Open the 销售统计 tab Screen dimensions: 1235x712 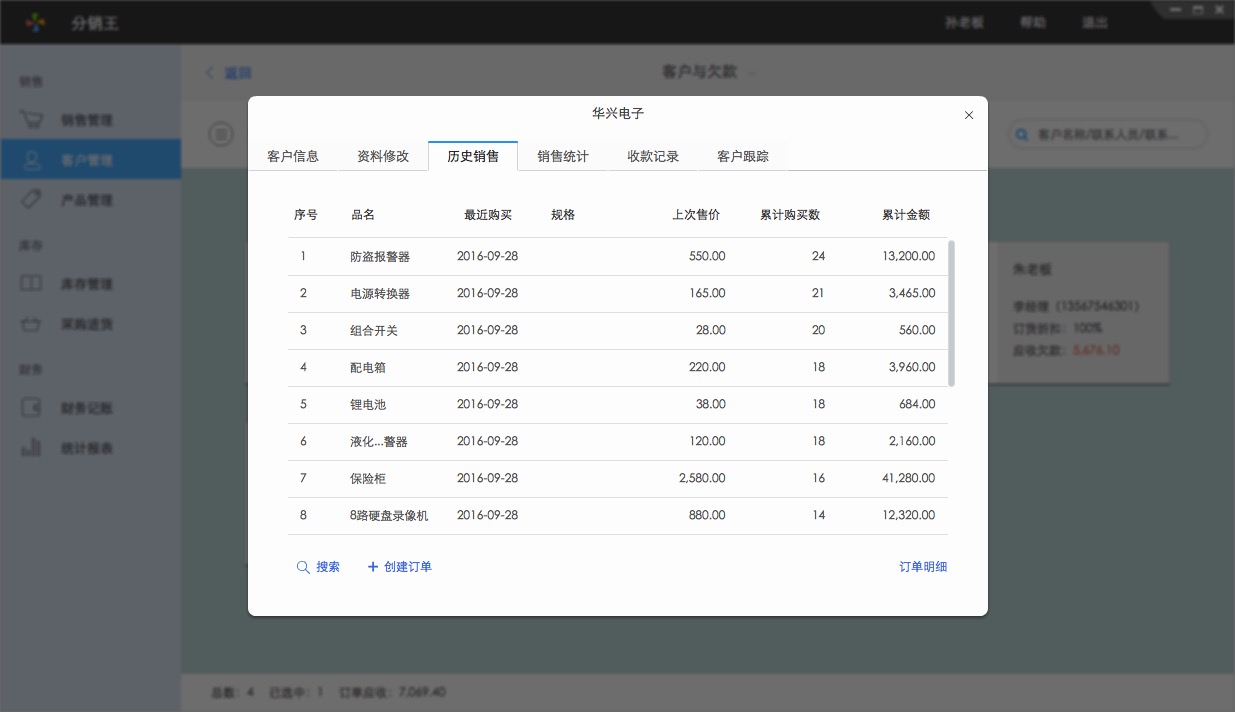click(x=563, y=156)
